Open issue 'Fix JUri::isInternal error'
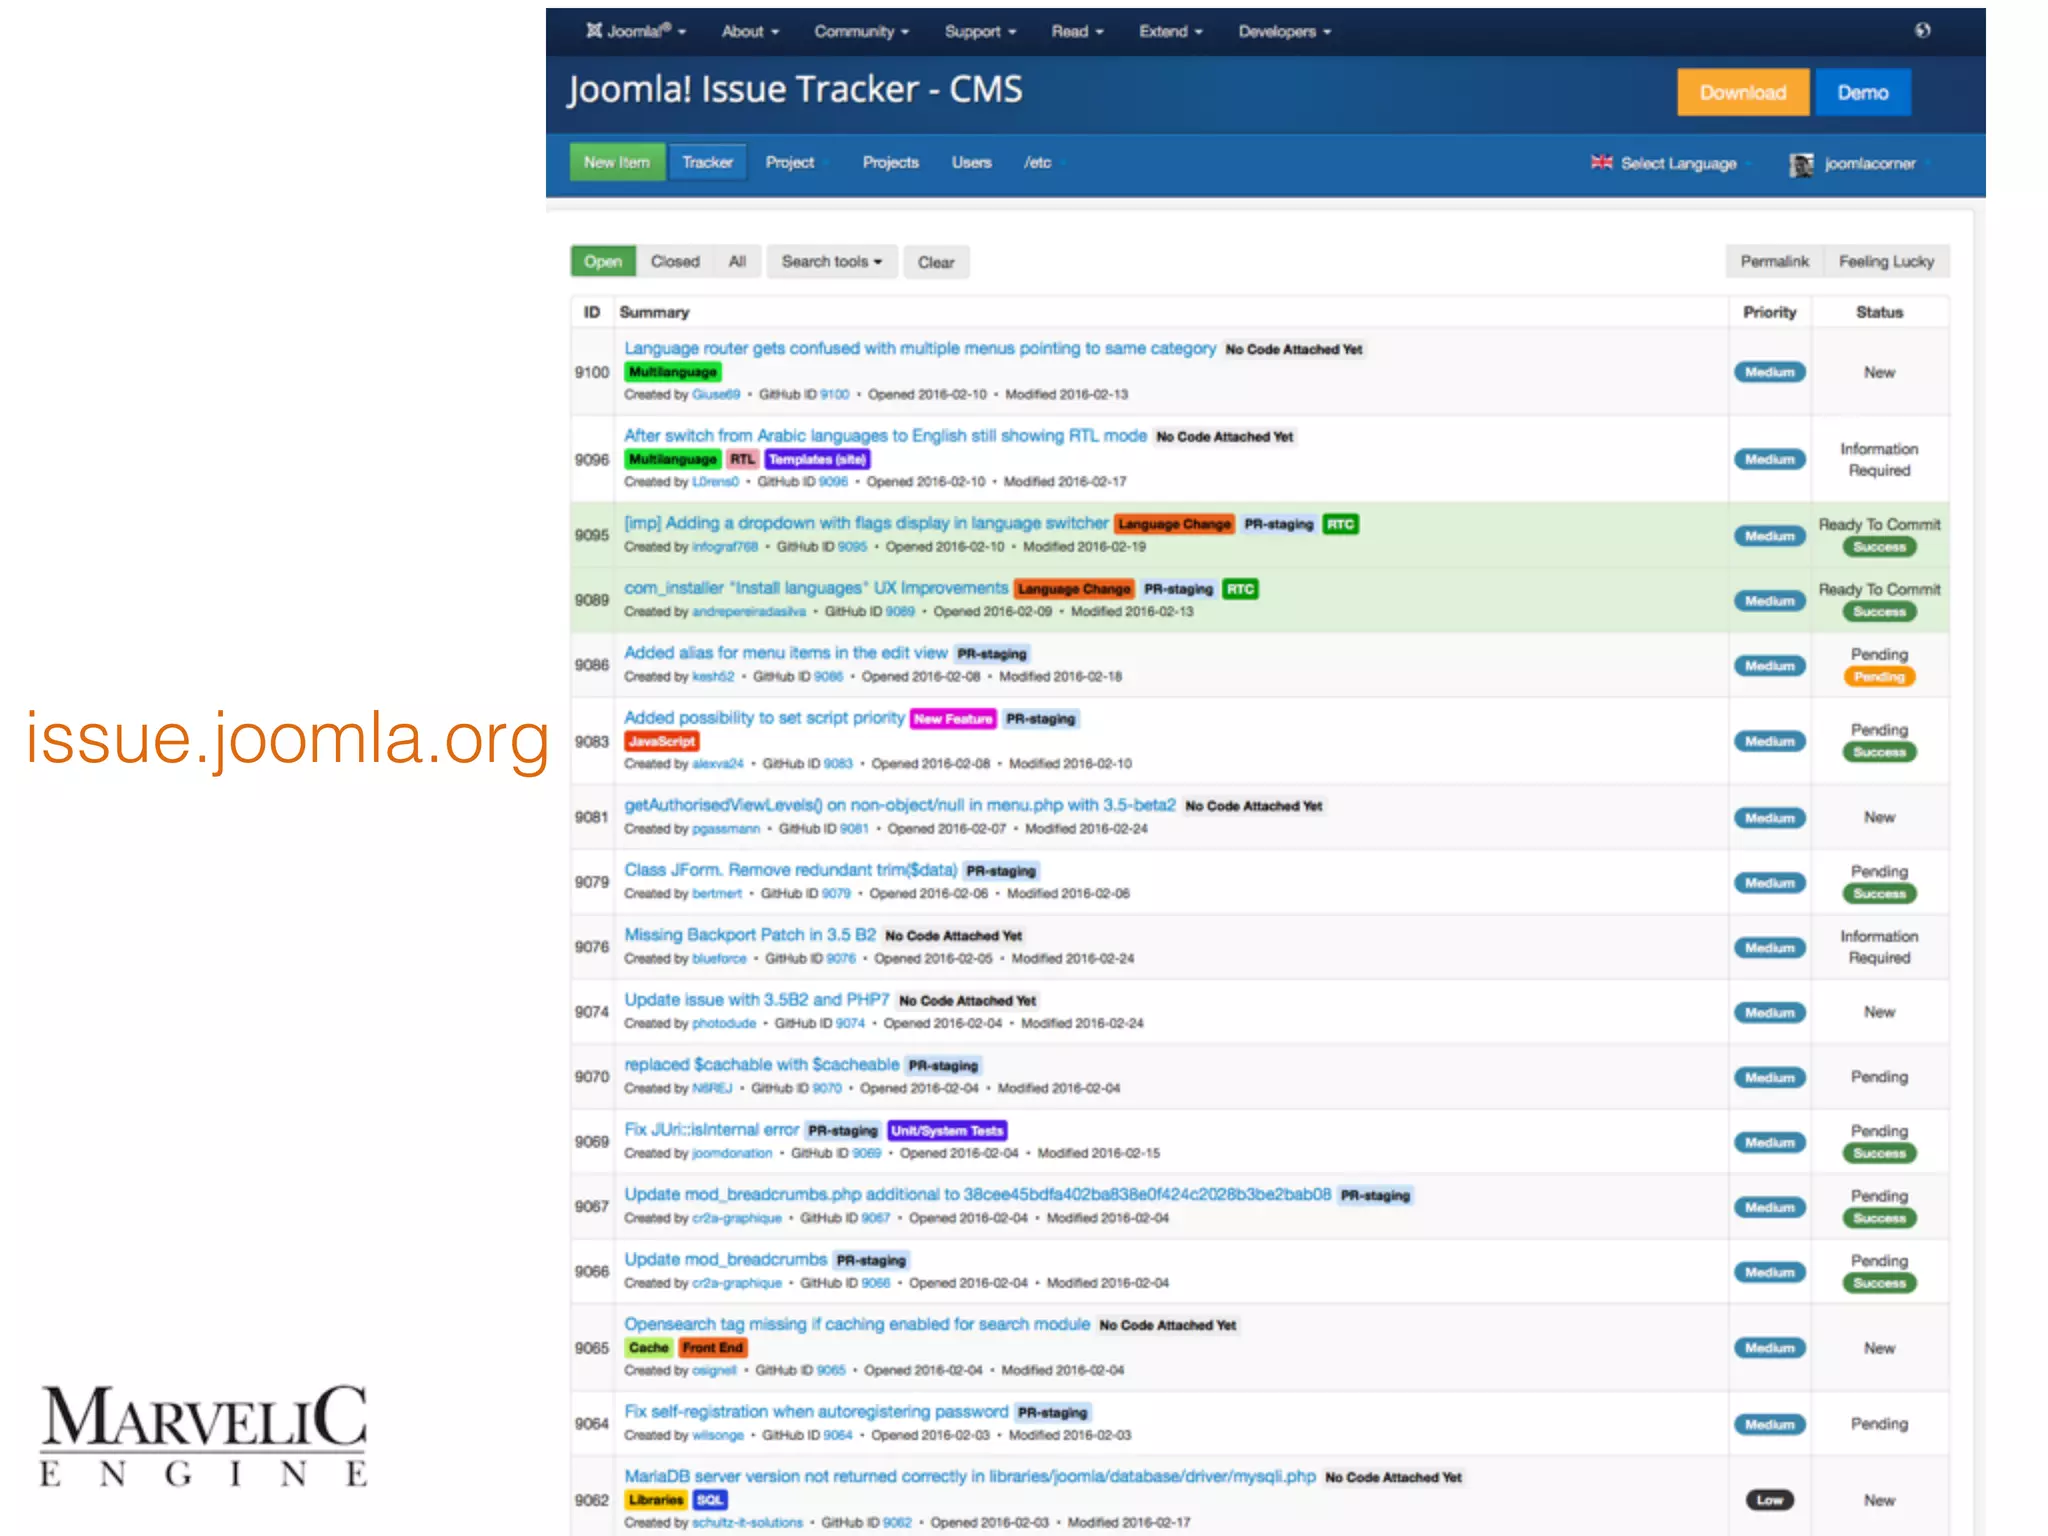Viewport: 2048px width, 1536px height. pos(711,1130)
